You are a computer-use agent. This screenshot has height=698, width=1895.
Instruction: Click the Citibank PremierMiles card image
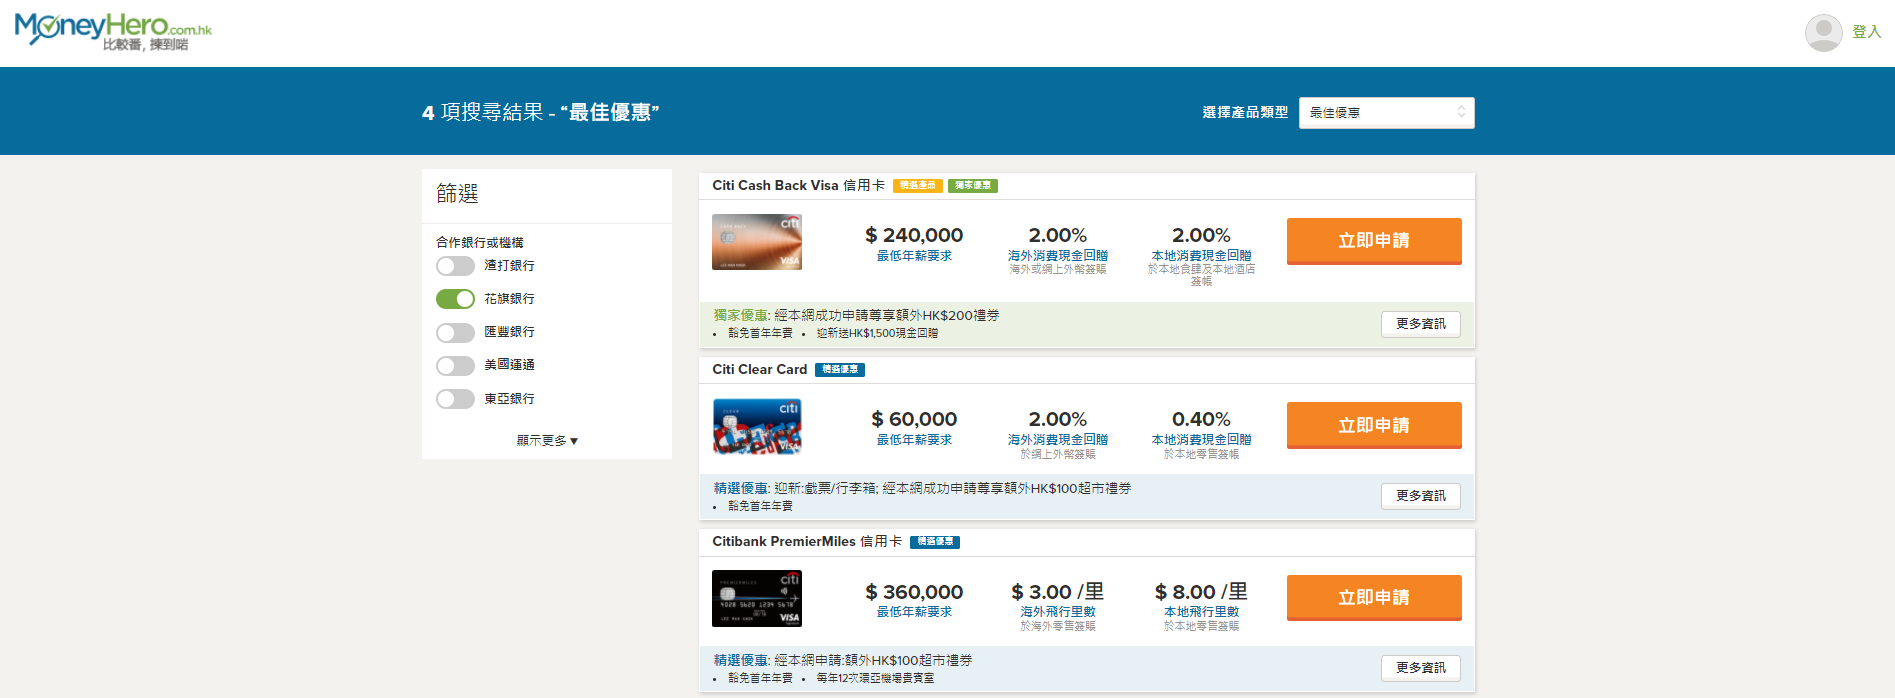point(757,598)
